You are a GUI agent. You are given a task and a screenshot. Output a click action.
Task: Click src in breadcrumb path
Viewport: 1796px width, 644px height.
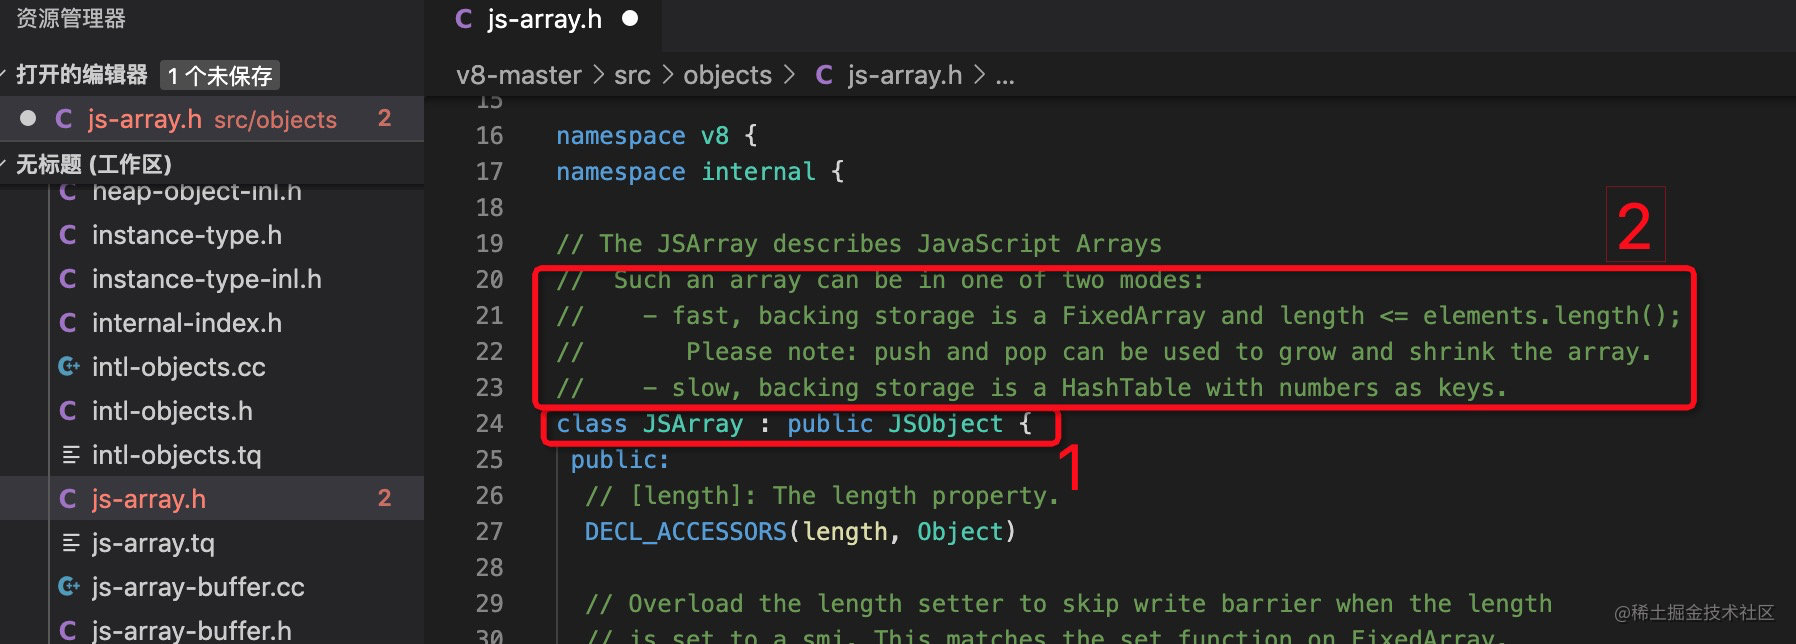tap(632, 75)
